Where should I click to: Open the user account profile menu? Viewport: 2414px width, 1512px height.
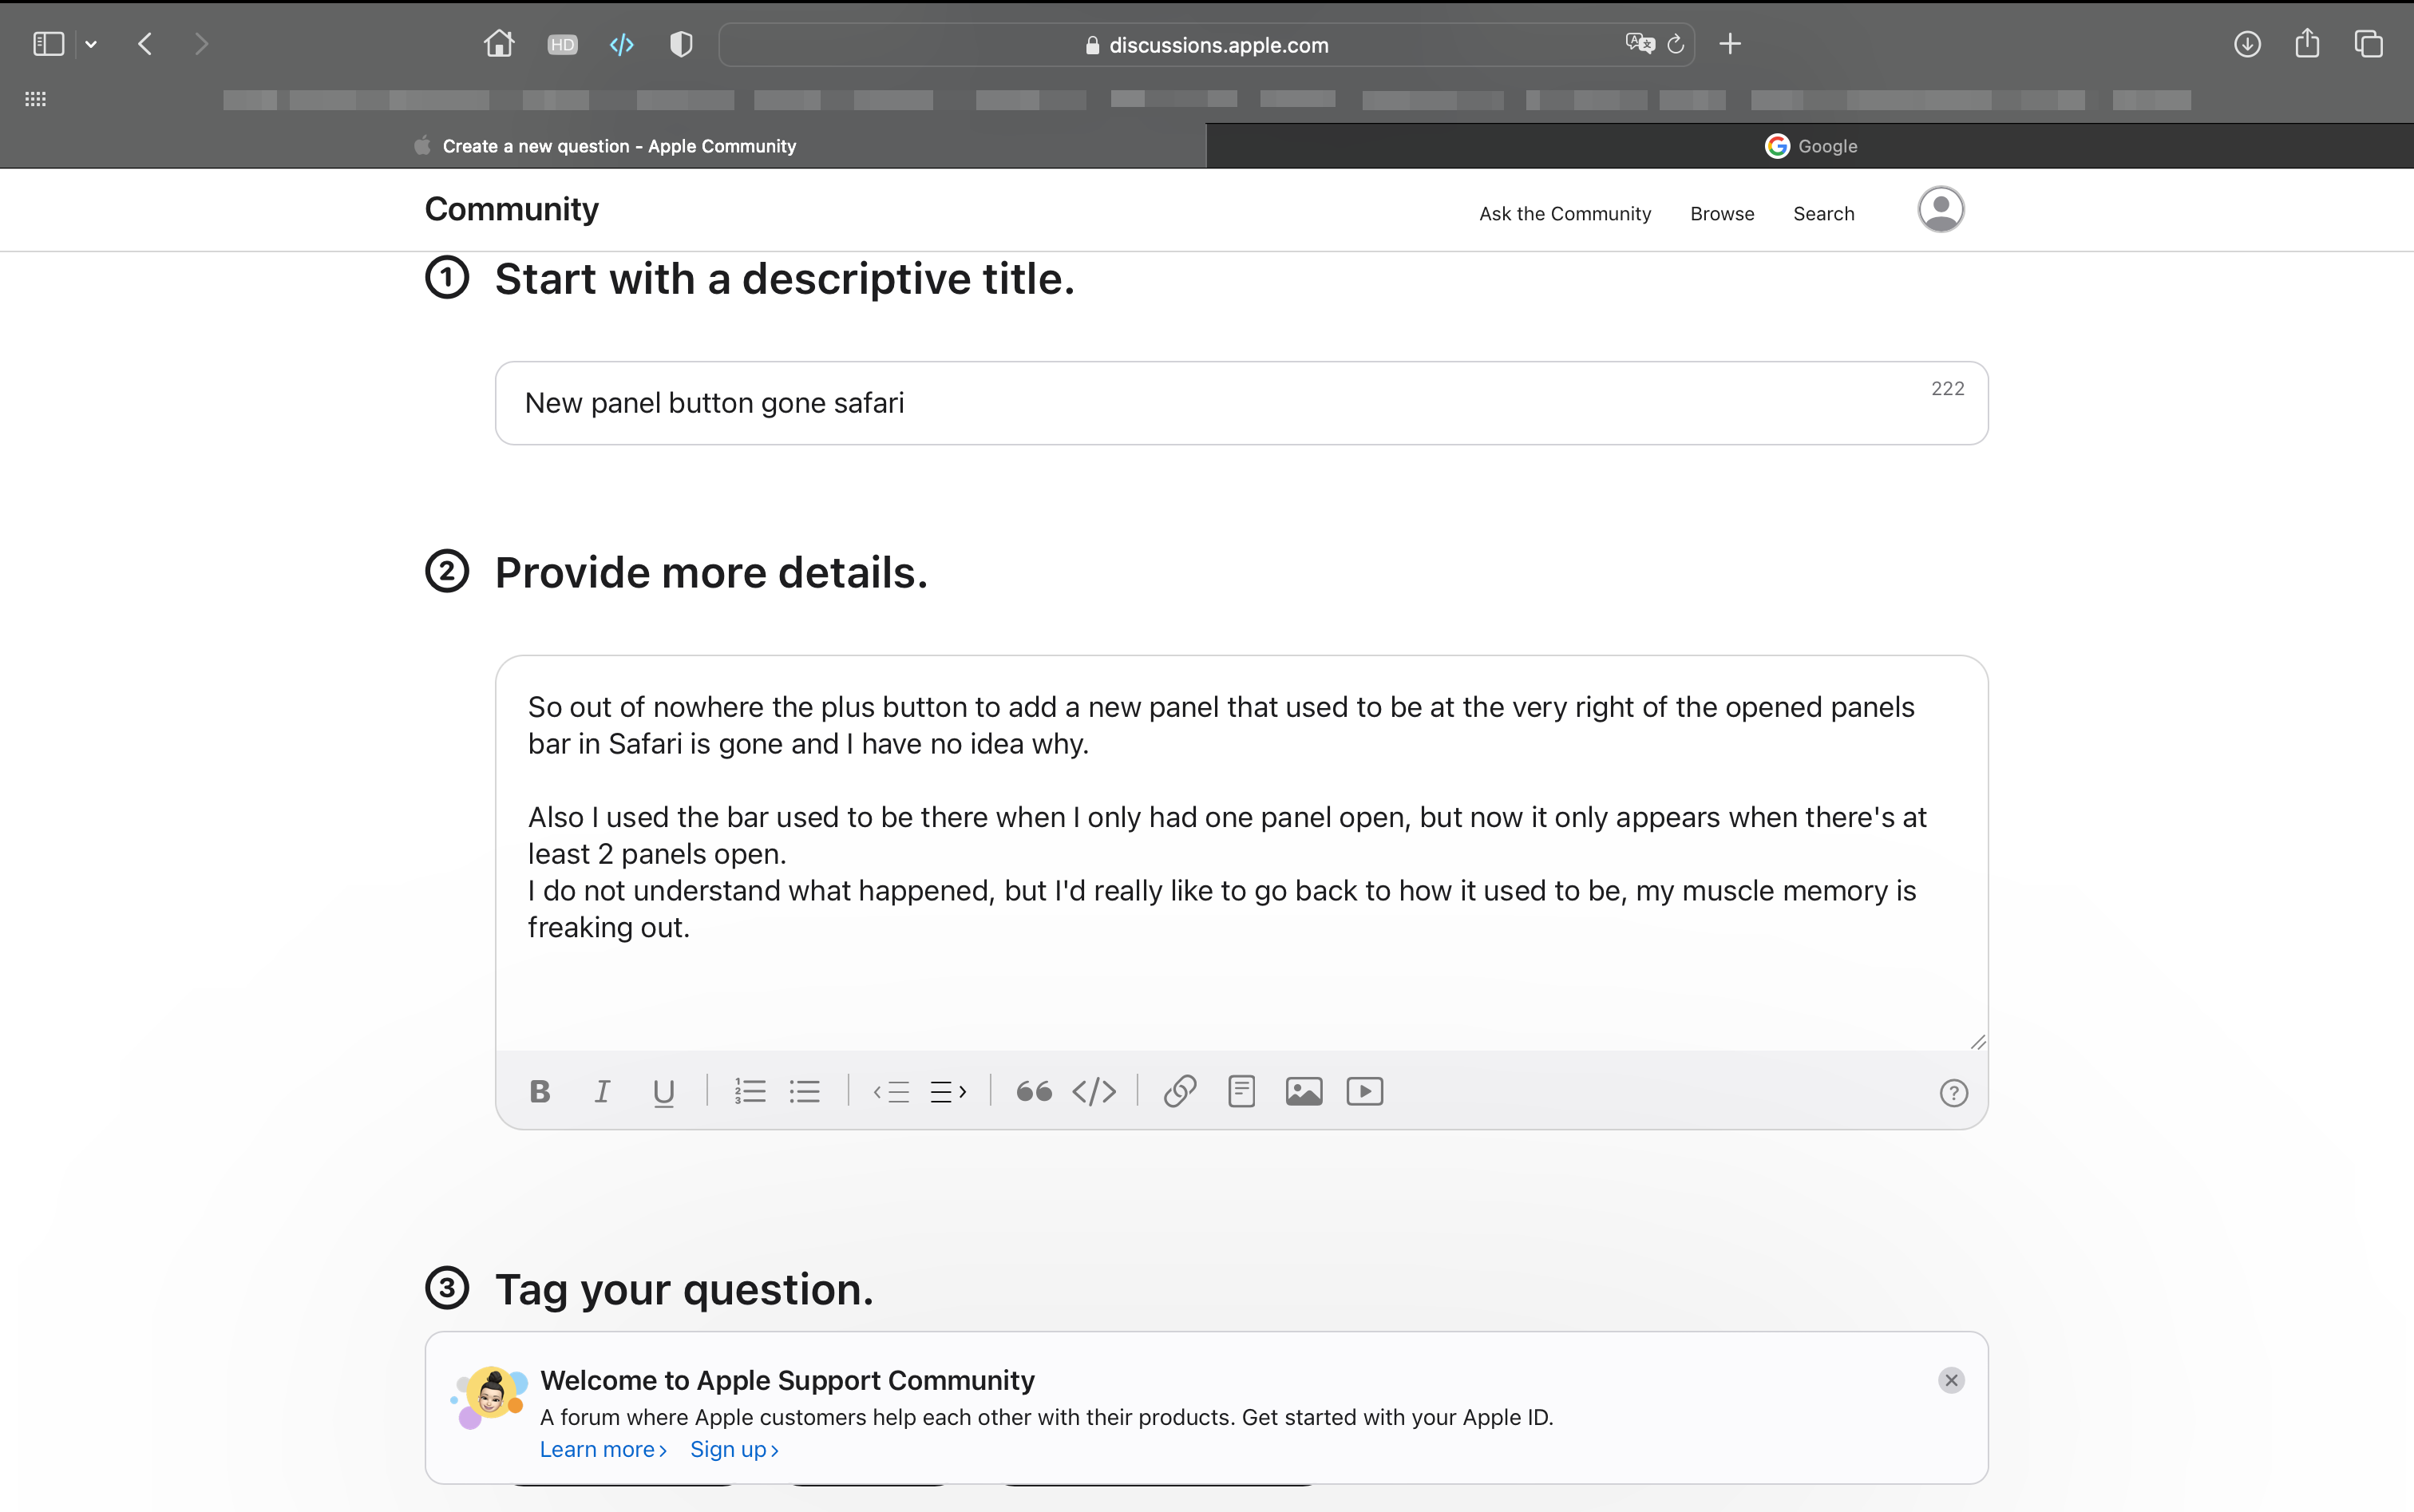click(1940, 210)
